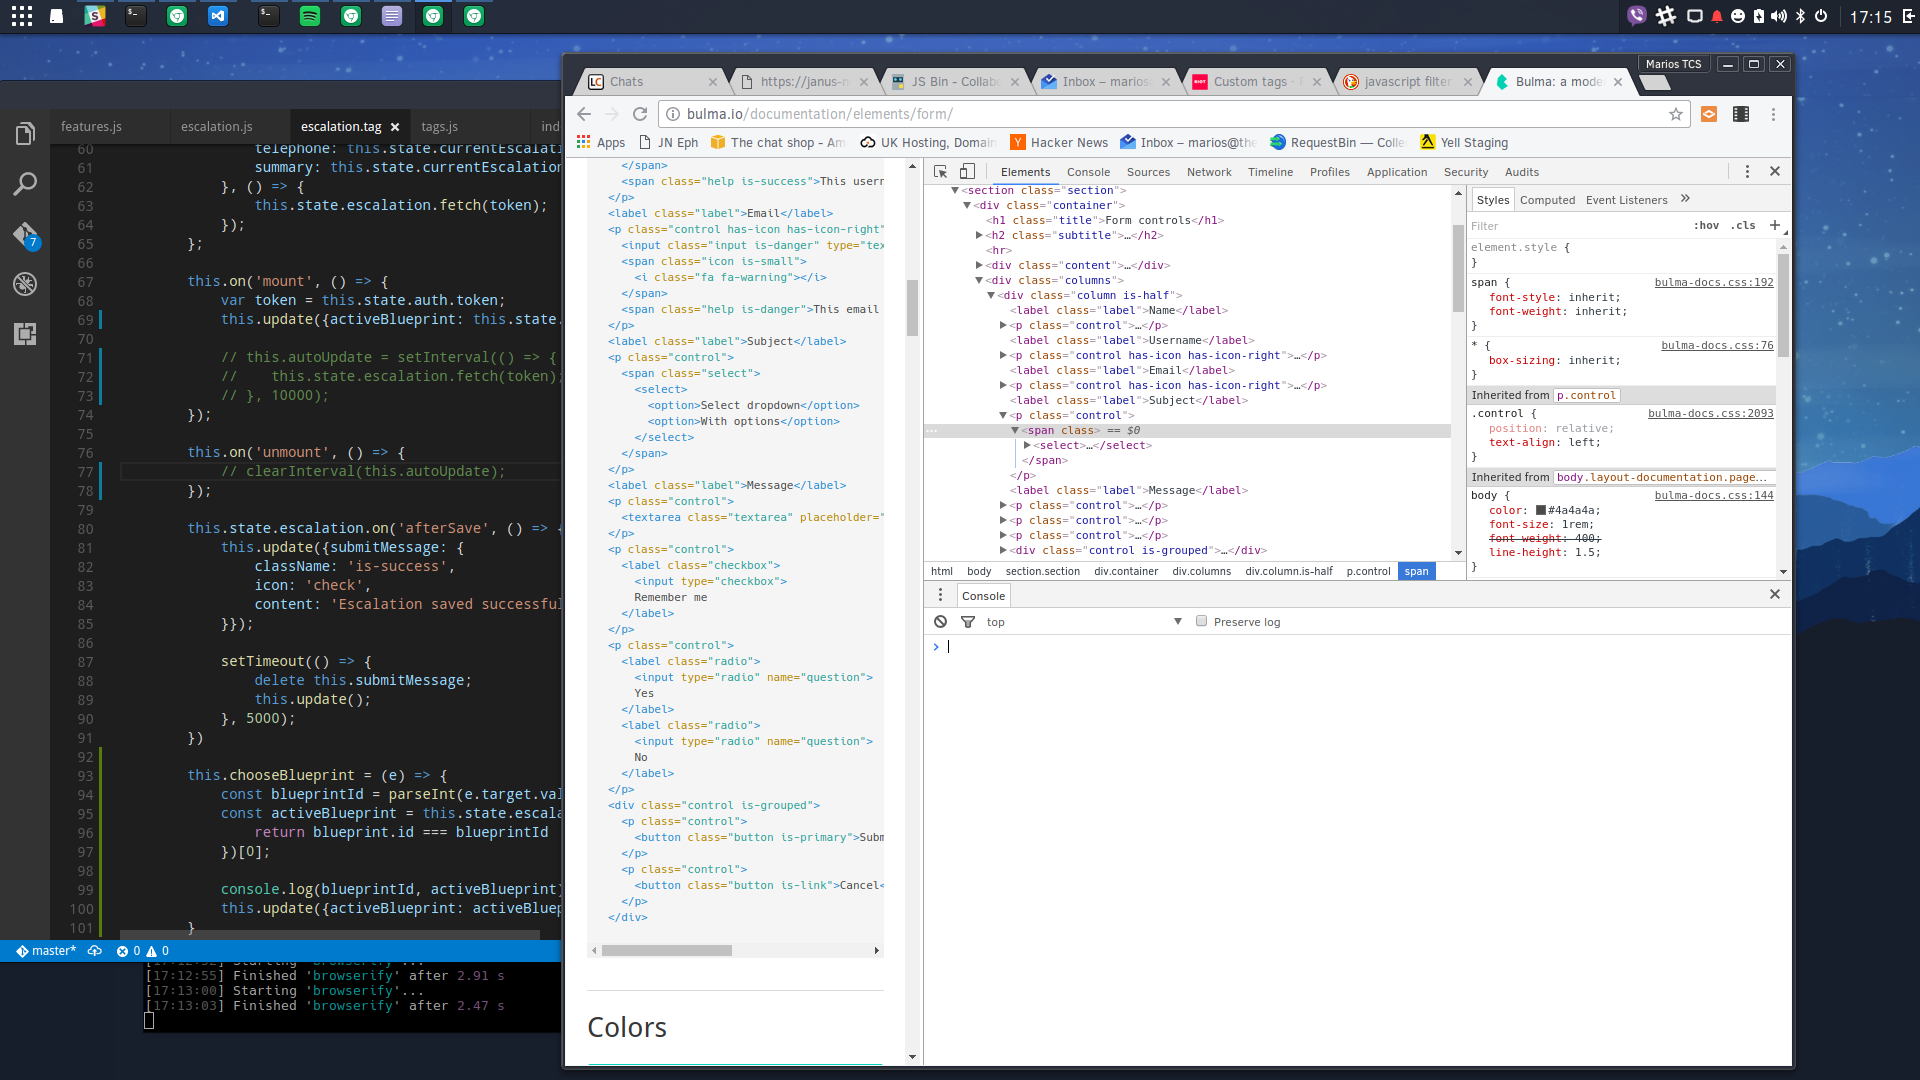The height and width of the screenshot is (1080, 1920).
Task: Clear console with the ban icon
Action: pyautogui.click(x=940, y=622)
